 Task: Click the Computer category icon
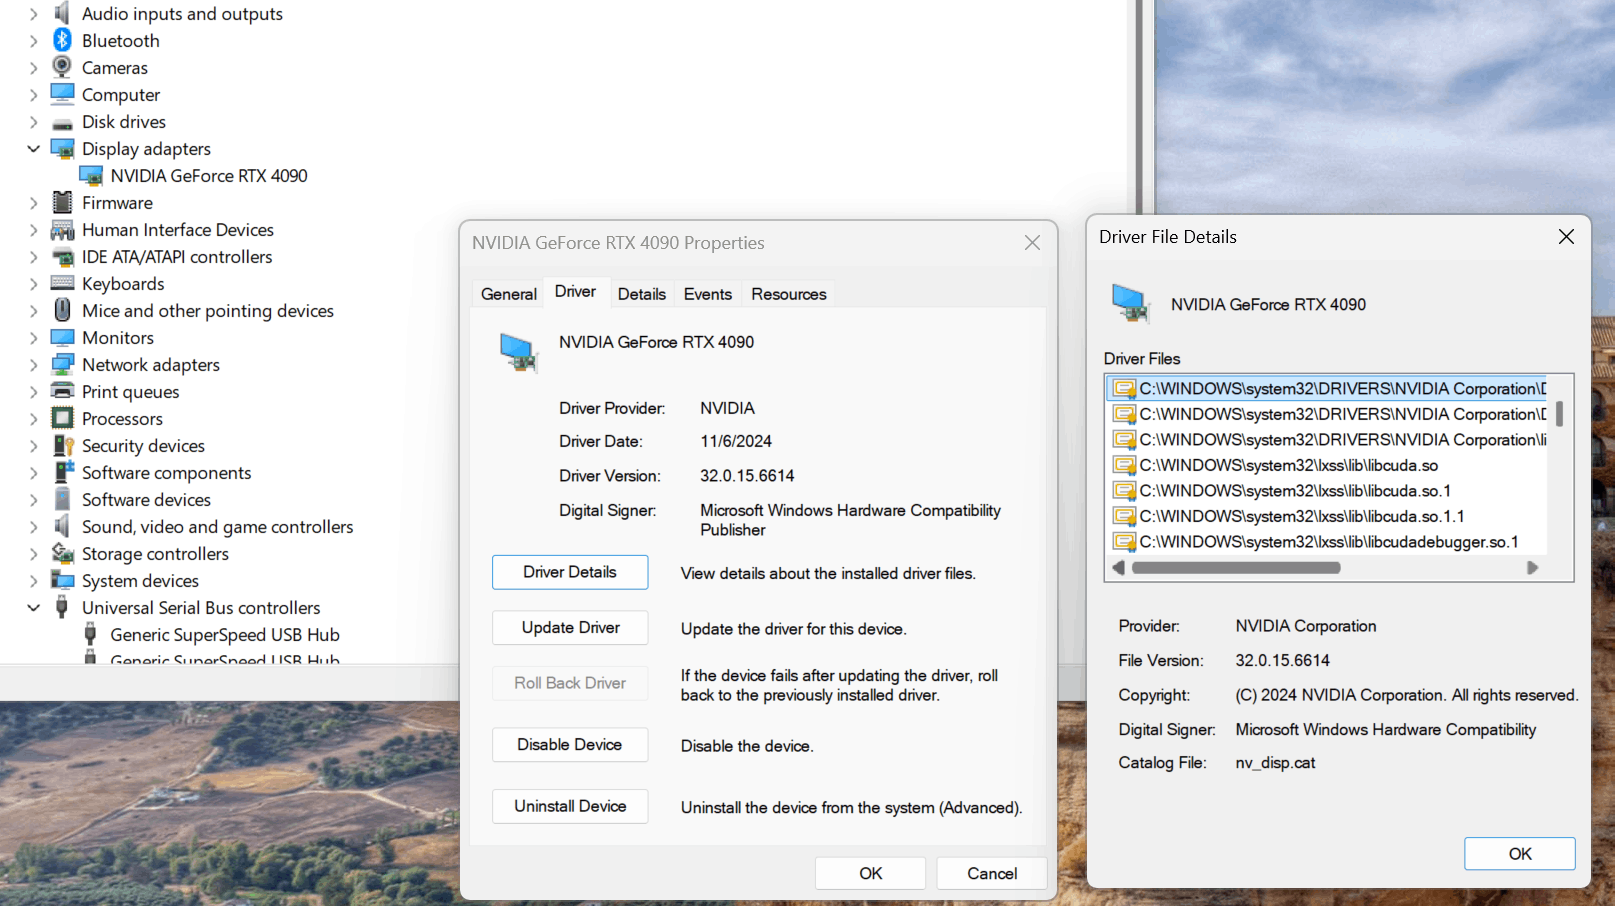62,94
